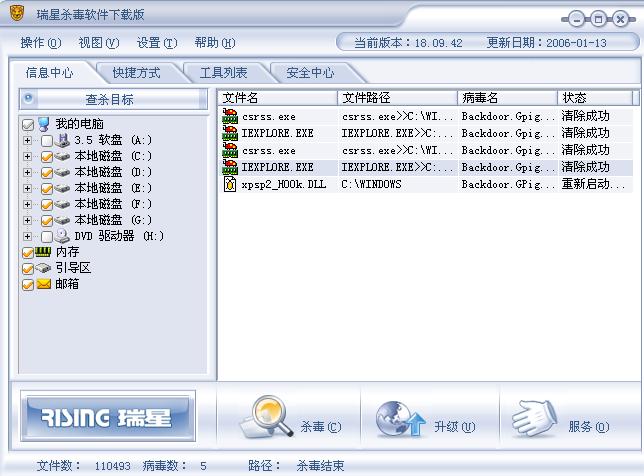
Task: Uncheck the local disk E: checkbox
Action: pyautogui.click(x=47, y=189)
